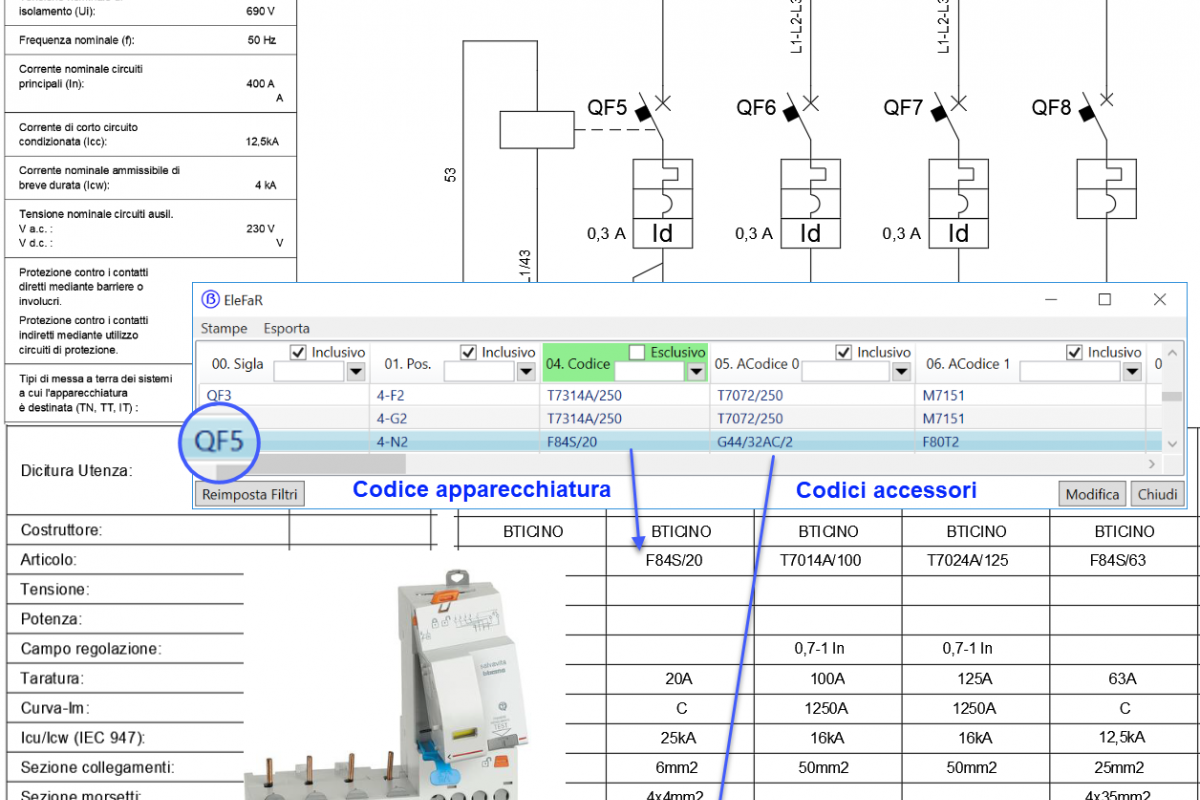The width and height of the screenshot is (1200, 800).
Task: Click the 63A value in the Taratura row
Action: [1124, 679]
